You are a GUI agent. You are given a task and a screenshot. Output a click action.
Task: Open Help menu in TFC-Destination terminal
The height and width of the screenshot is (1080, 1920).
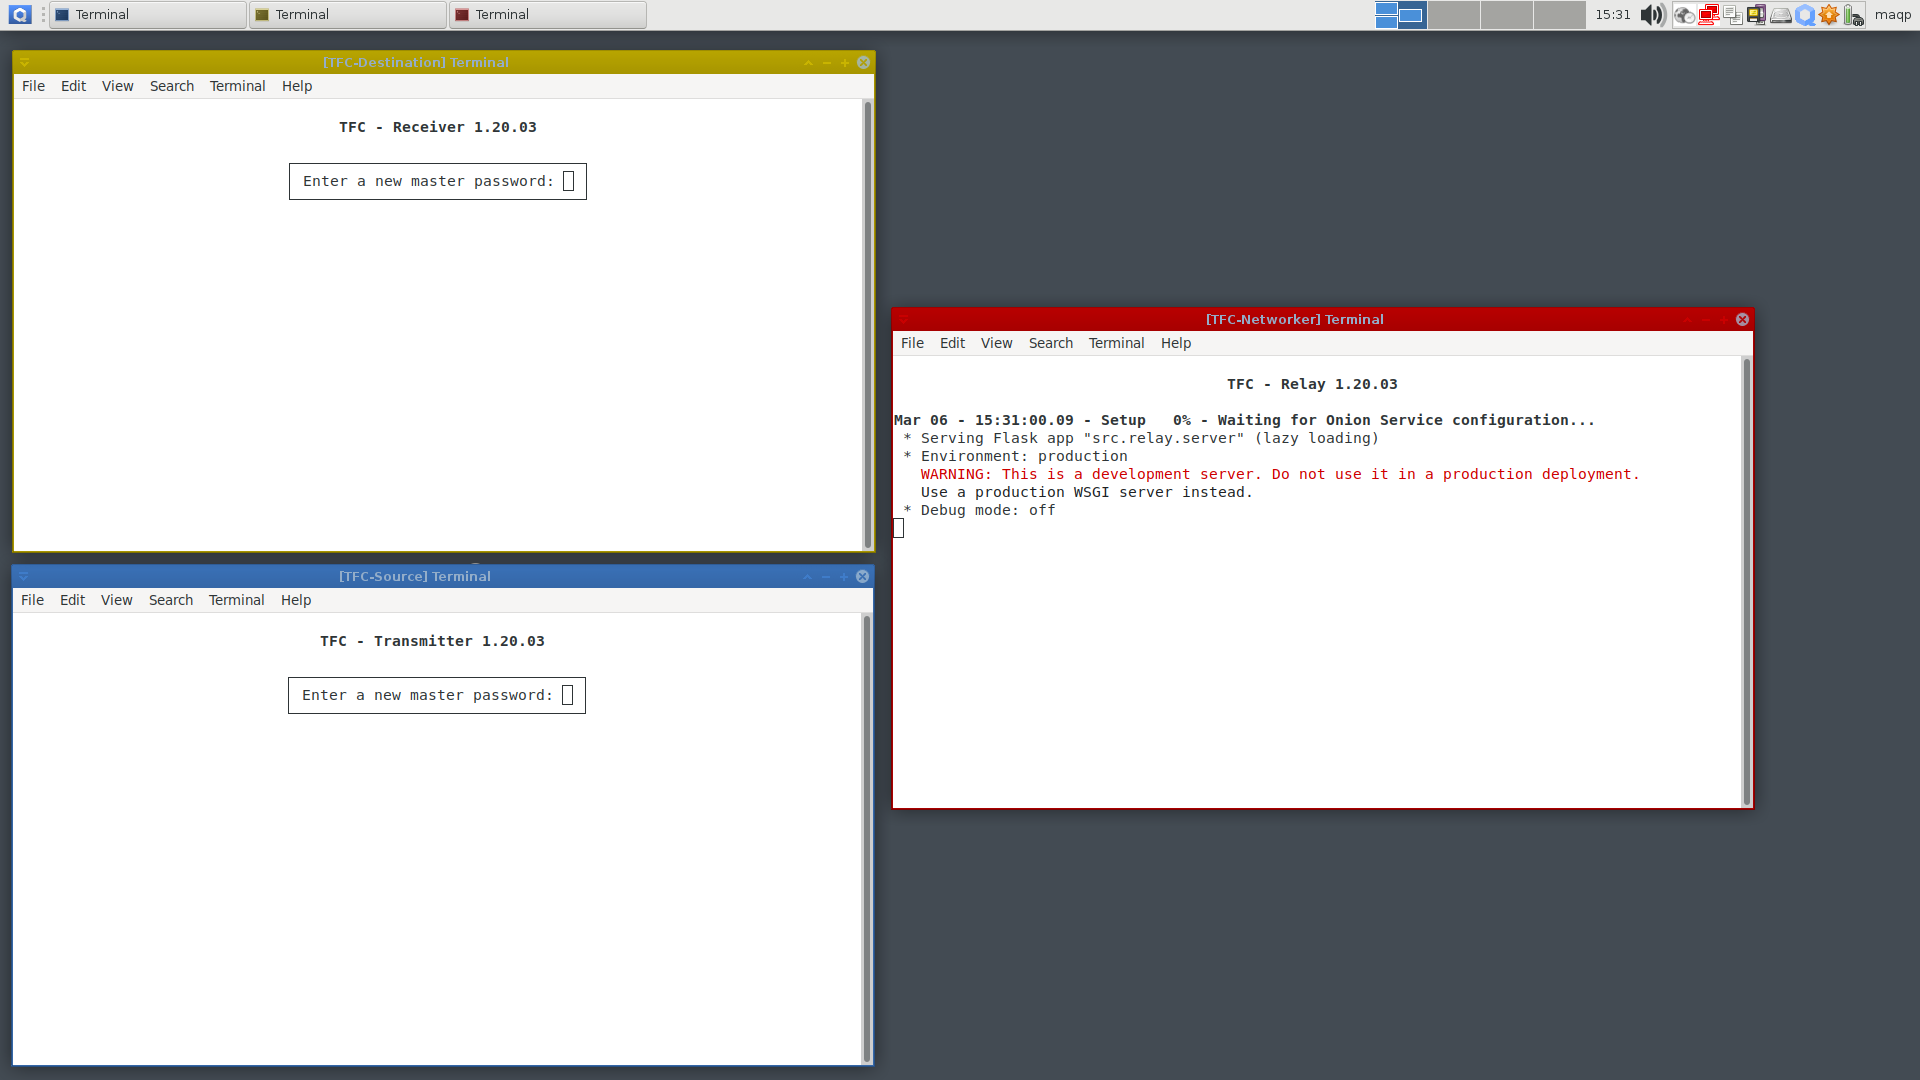coord(297,86)
